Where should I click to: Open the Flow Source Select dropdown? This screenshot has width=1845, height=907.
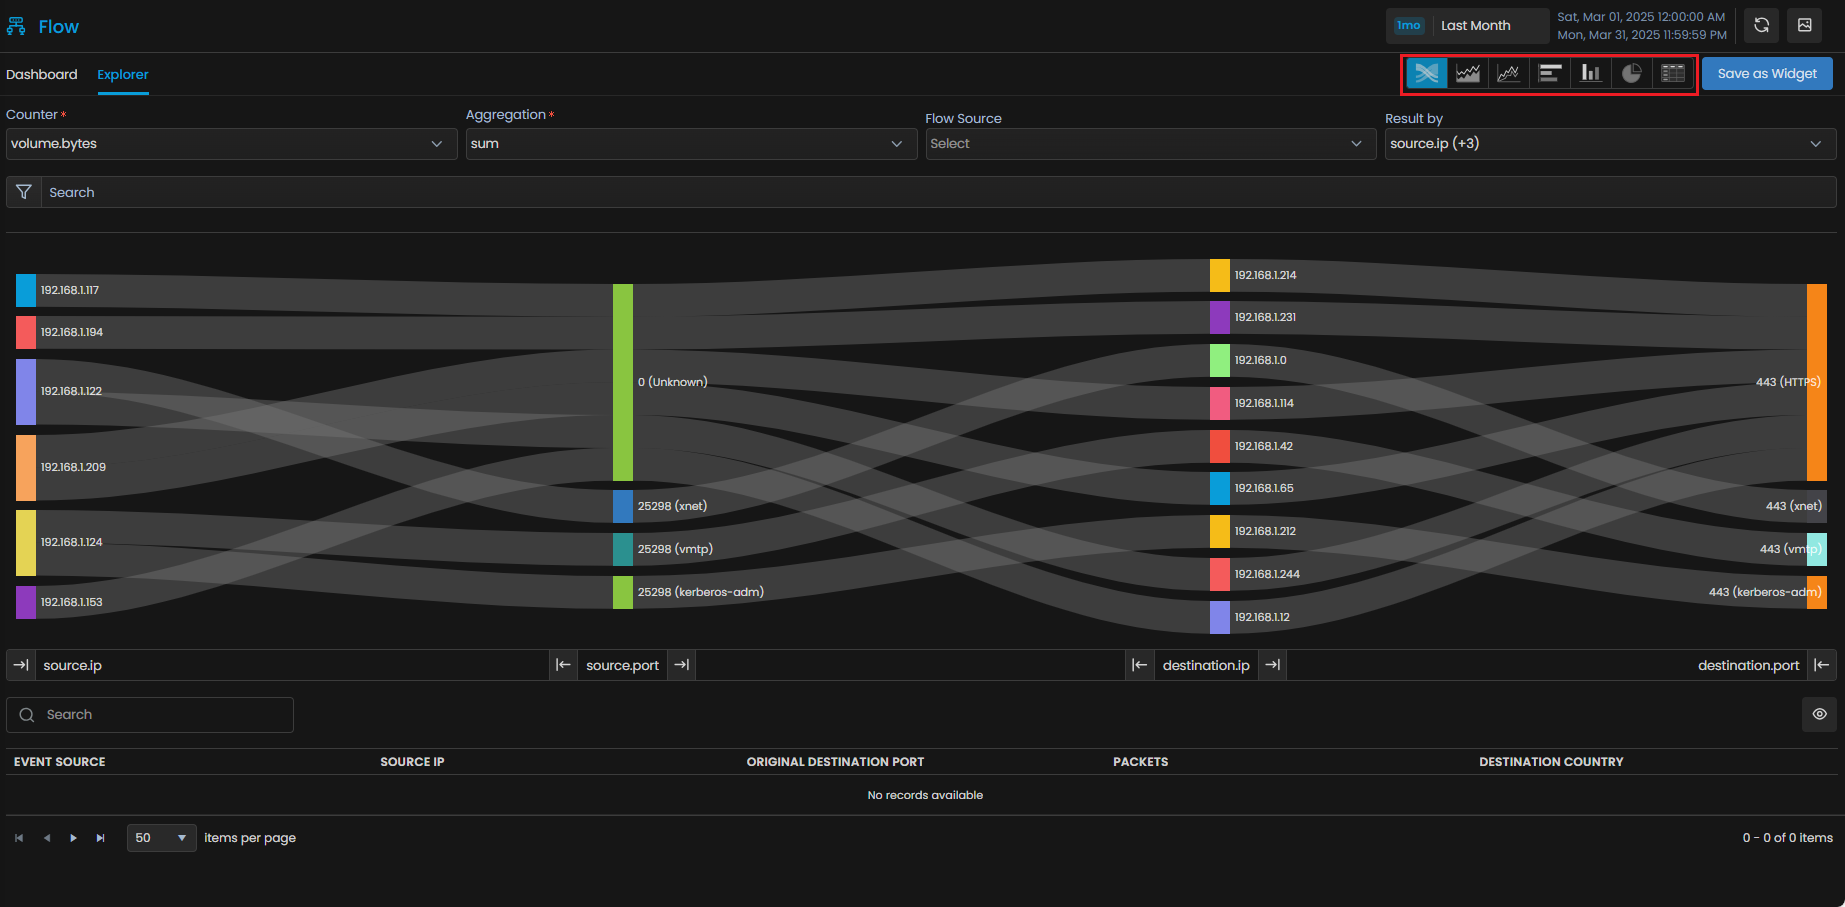click(1151, 143)
